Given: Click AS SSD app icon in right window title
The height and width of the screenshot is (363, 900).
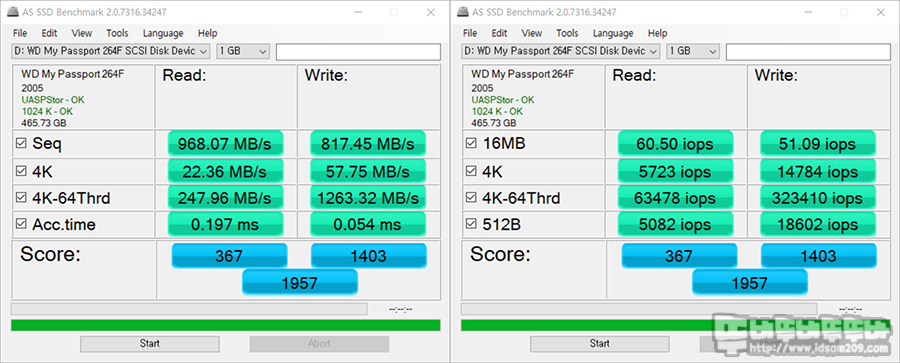Looking at the screenshot, I should click(462, 12).
